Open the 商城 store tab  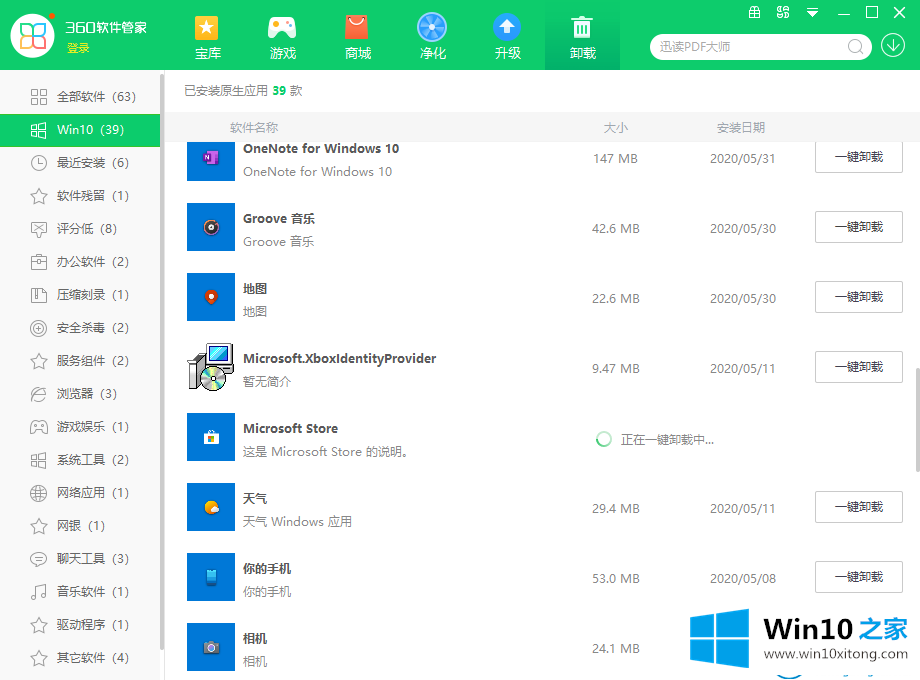[357, 38]
